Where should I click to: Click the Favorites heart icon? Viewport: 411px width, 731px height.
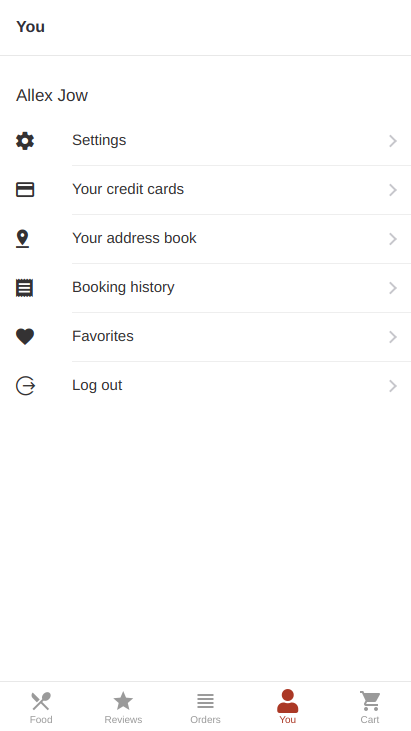click(x=25, y=337)
